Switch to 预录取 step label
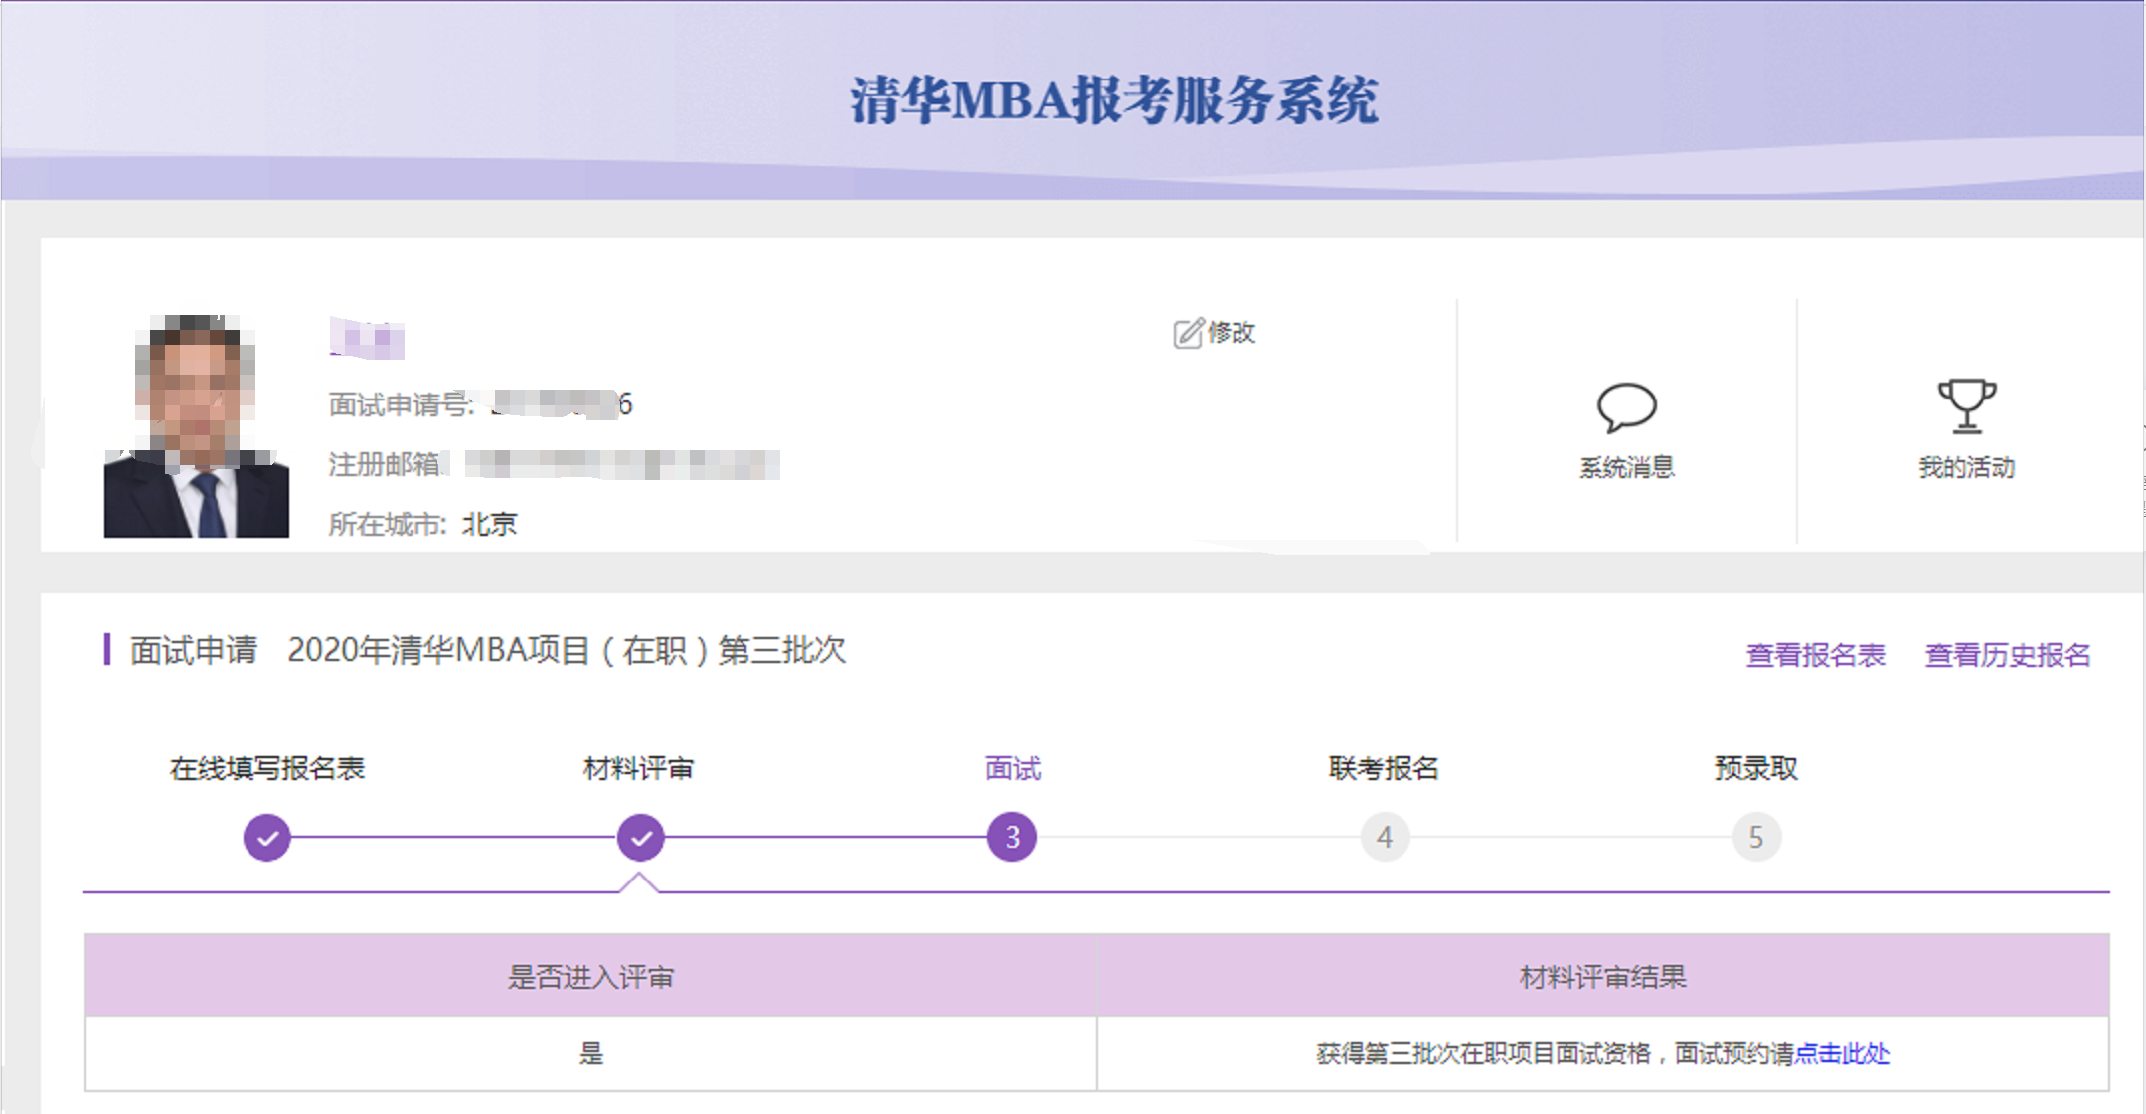This screenshot has height=1114, width=2146. pyautogui.click(x=1756, y=768)
